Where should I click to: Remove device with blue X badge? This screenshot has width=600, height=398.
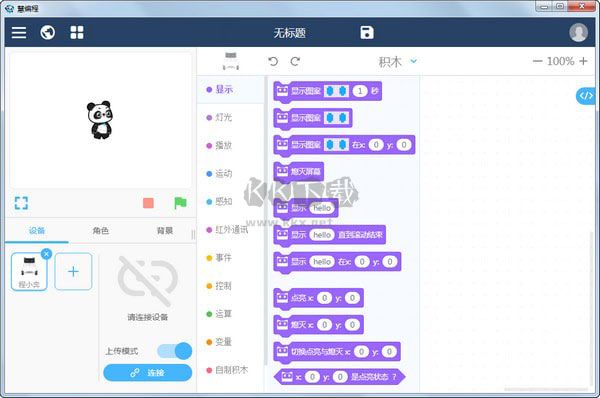(x=46, y=254)
